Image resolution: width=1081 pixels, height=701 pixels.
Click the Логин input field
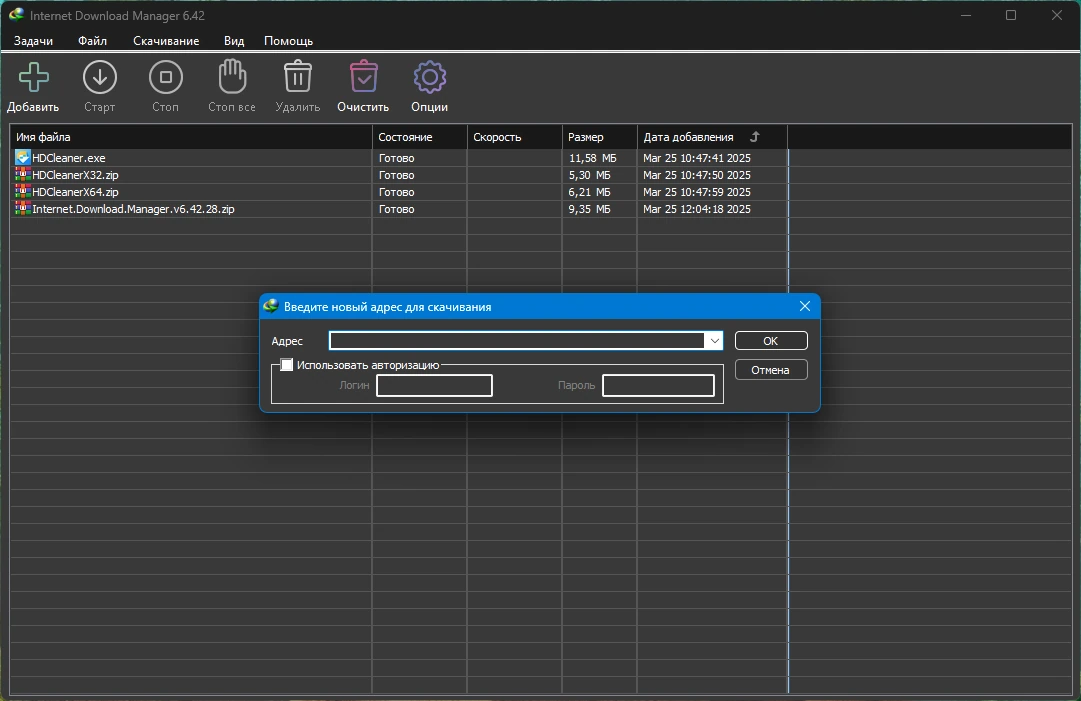click(434, 385)
